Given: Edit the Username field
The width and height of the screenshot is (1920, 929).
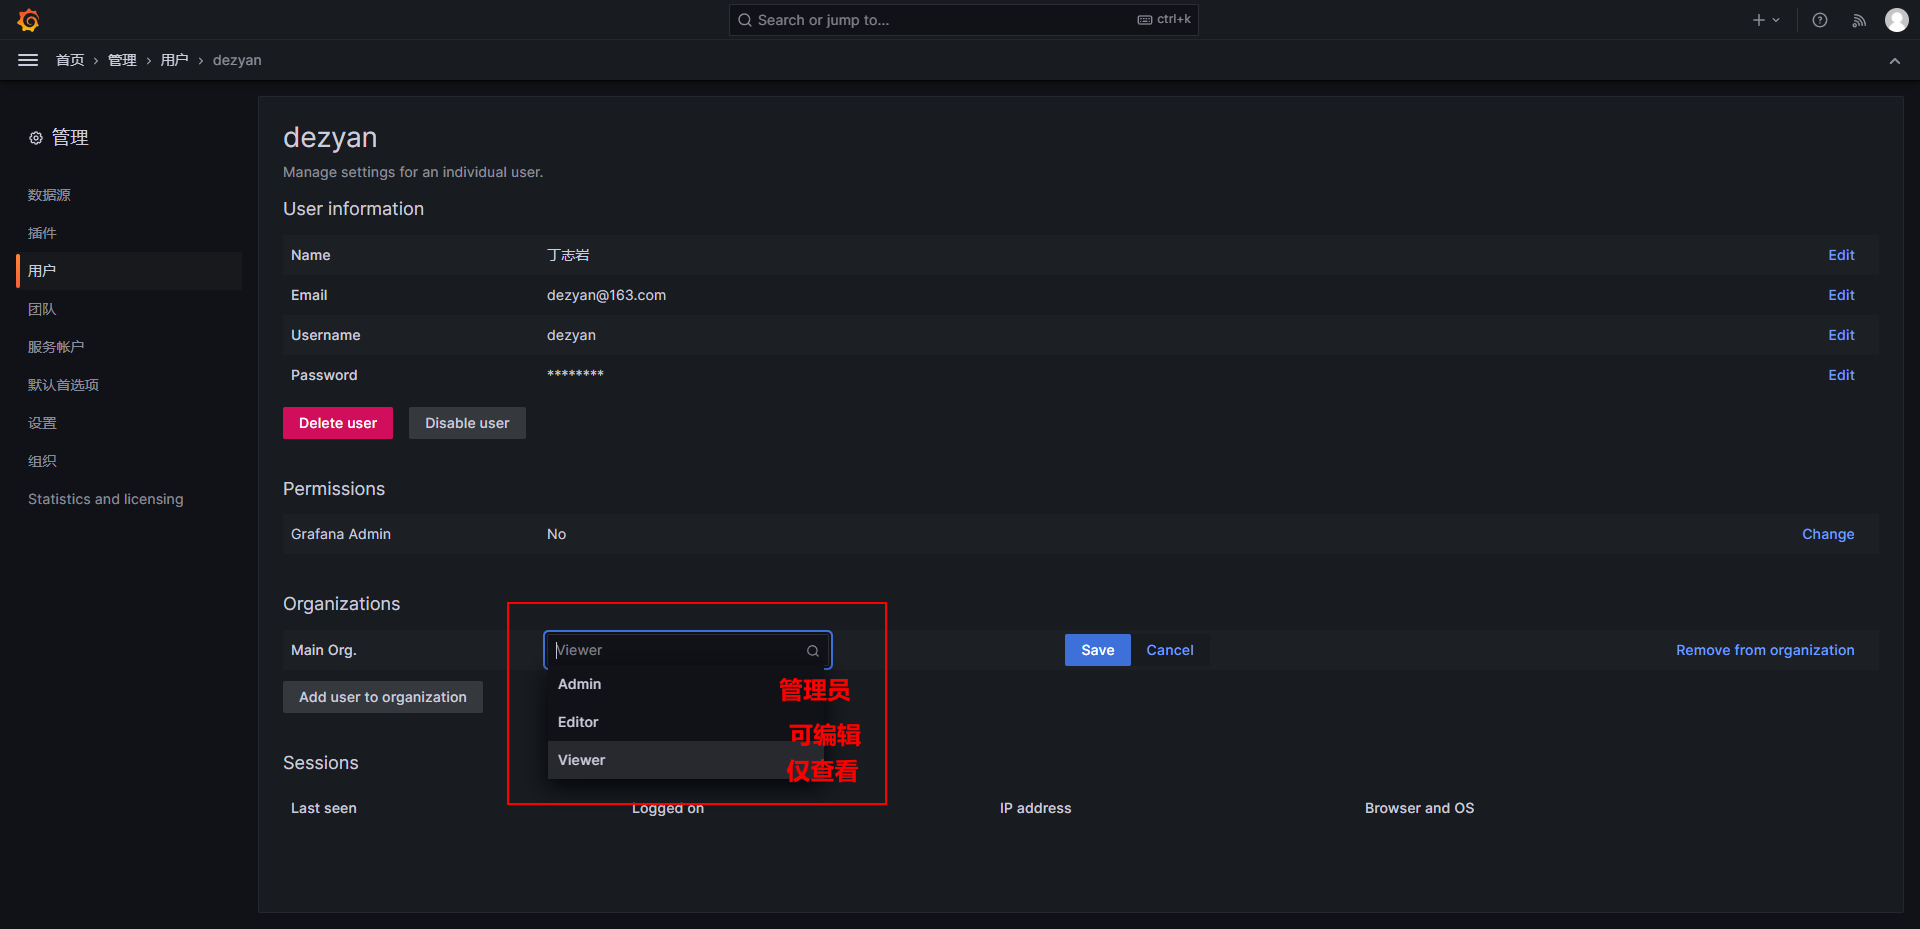Looking at the screenshot, I should 1841,335.
